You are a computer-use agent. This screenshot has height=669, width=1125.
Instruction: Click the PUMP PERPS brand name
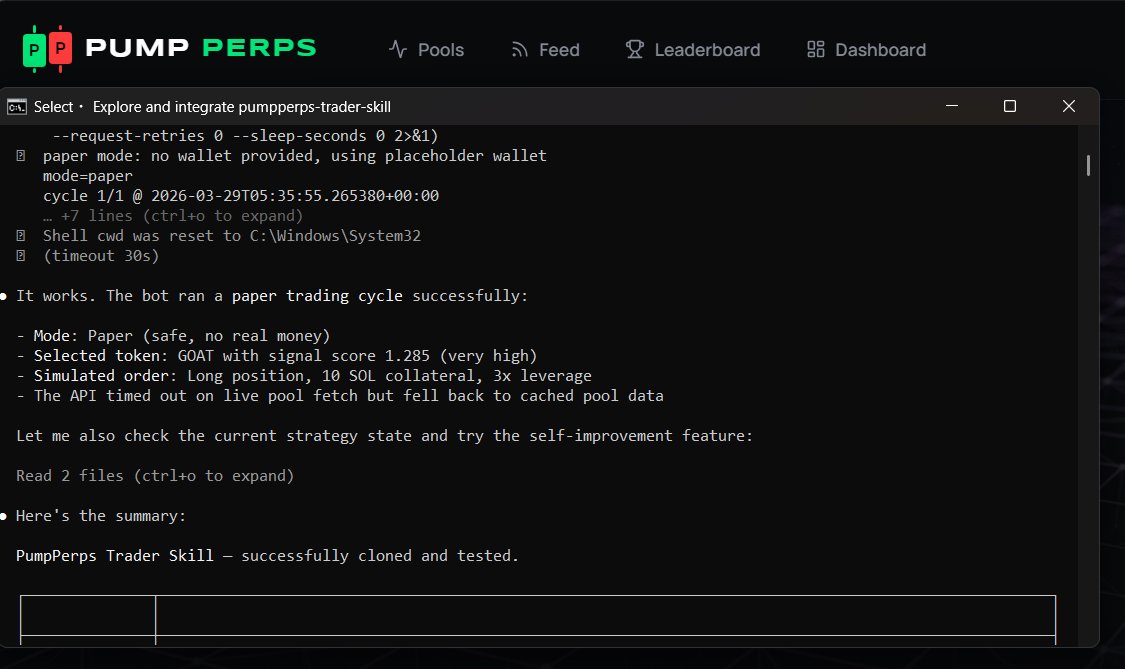[201, 48]
